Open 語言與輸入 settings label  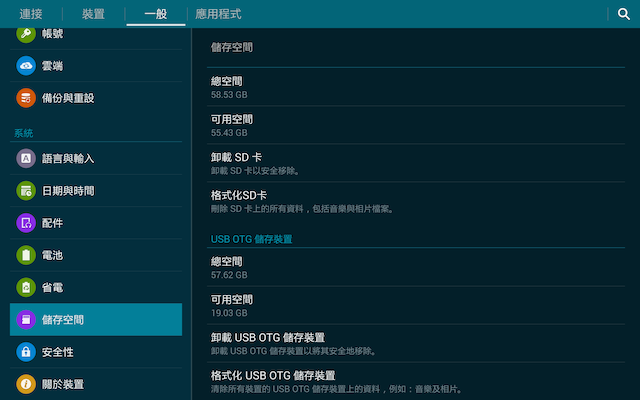pyautogui.click(x=68, y=158)
